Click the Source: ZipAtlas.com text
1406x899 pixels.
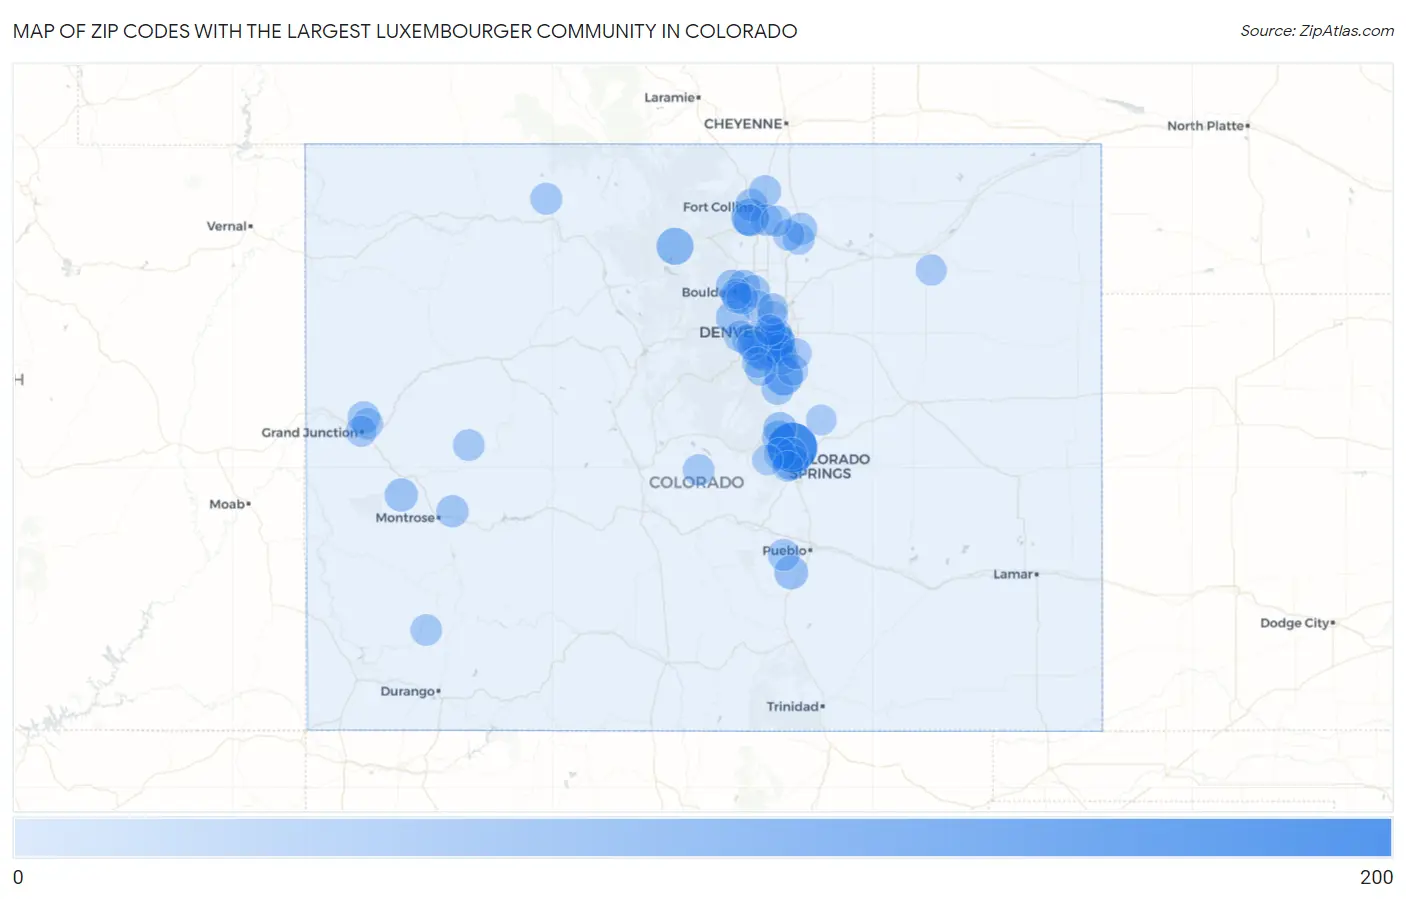pos(1317,31)
